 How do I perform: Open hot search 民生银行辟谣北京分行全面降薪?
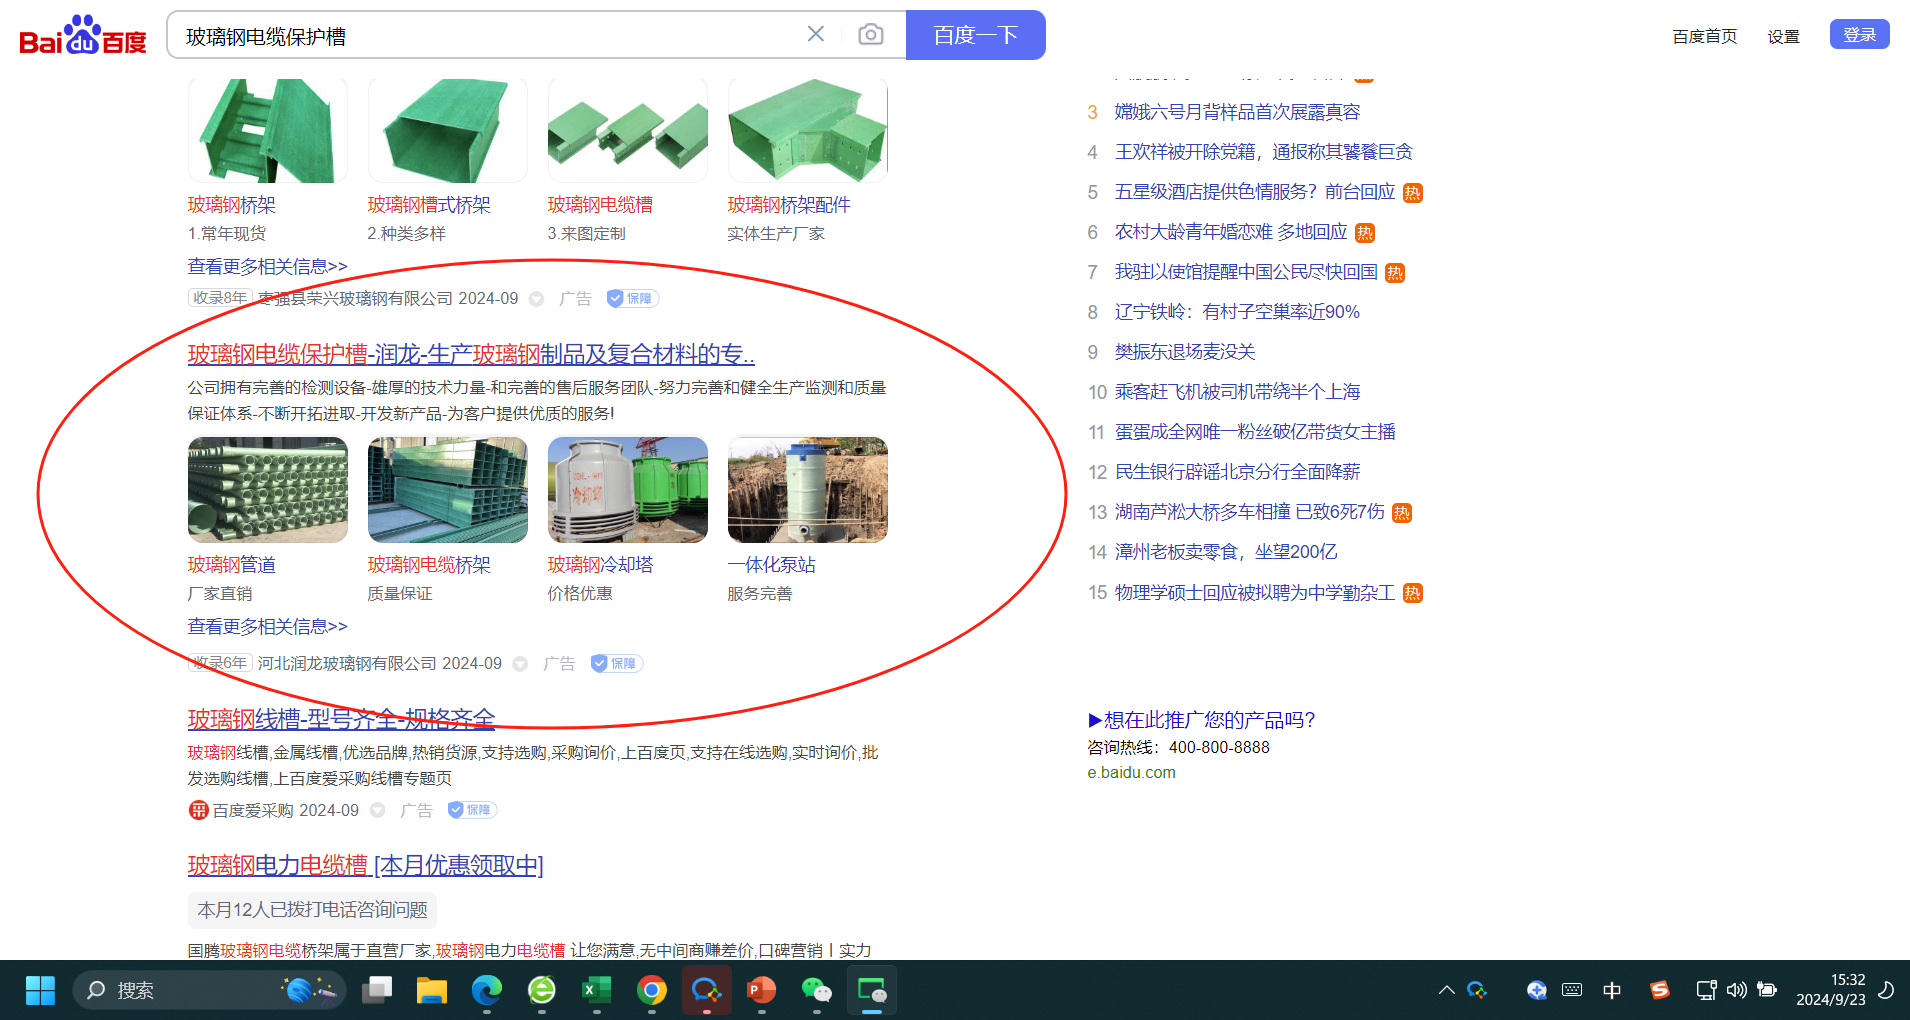[1237, 472]
